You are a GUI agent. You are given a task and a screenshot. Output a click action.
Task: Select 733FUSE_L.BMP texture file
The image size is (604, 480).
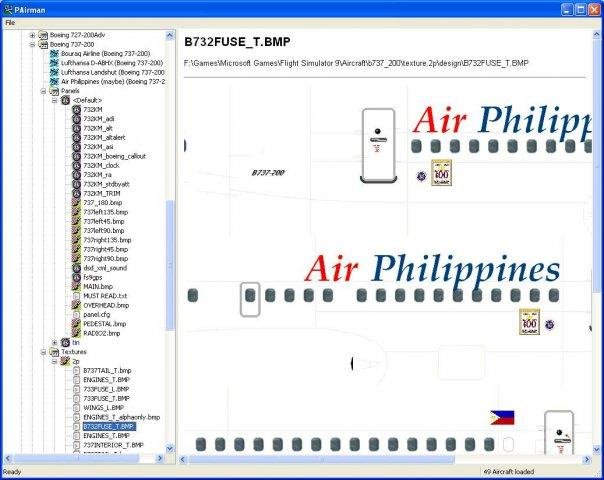pos(106,389)
